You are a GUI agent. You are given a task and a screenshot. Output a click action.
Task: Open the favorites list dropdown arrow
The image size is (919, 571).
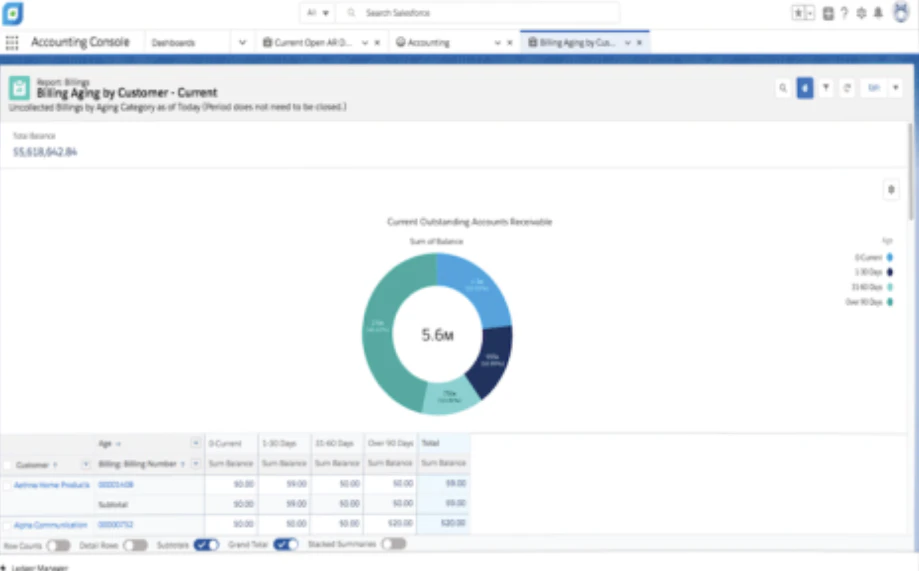point(810,13)
